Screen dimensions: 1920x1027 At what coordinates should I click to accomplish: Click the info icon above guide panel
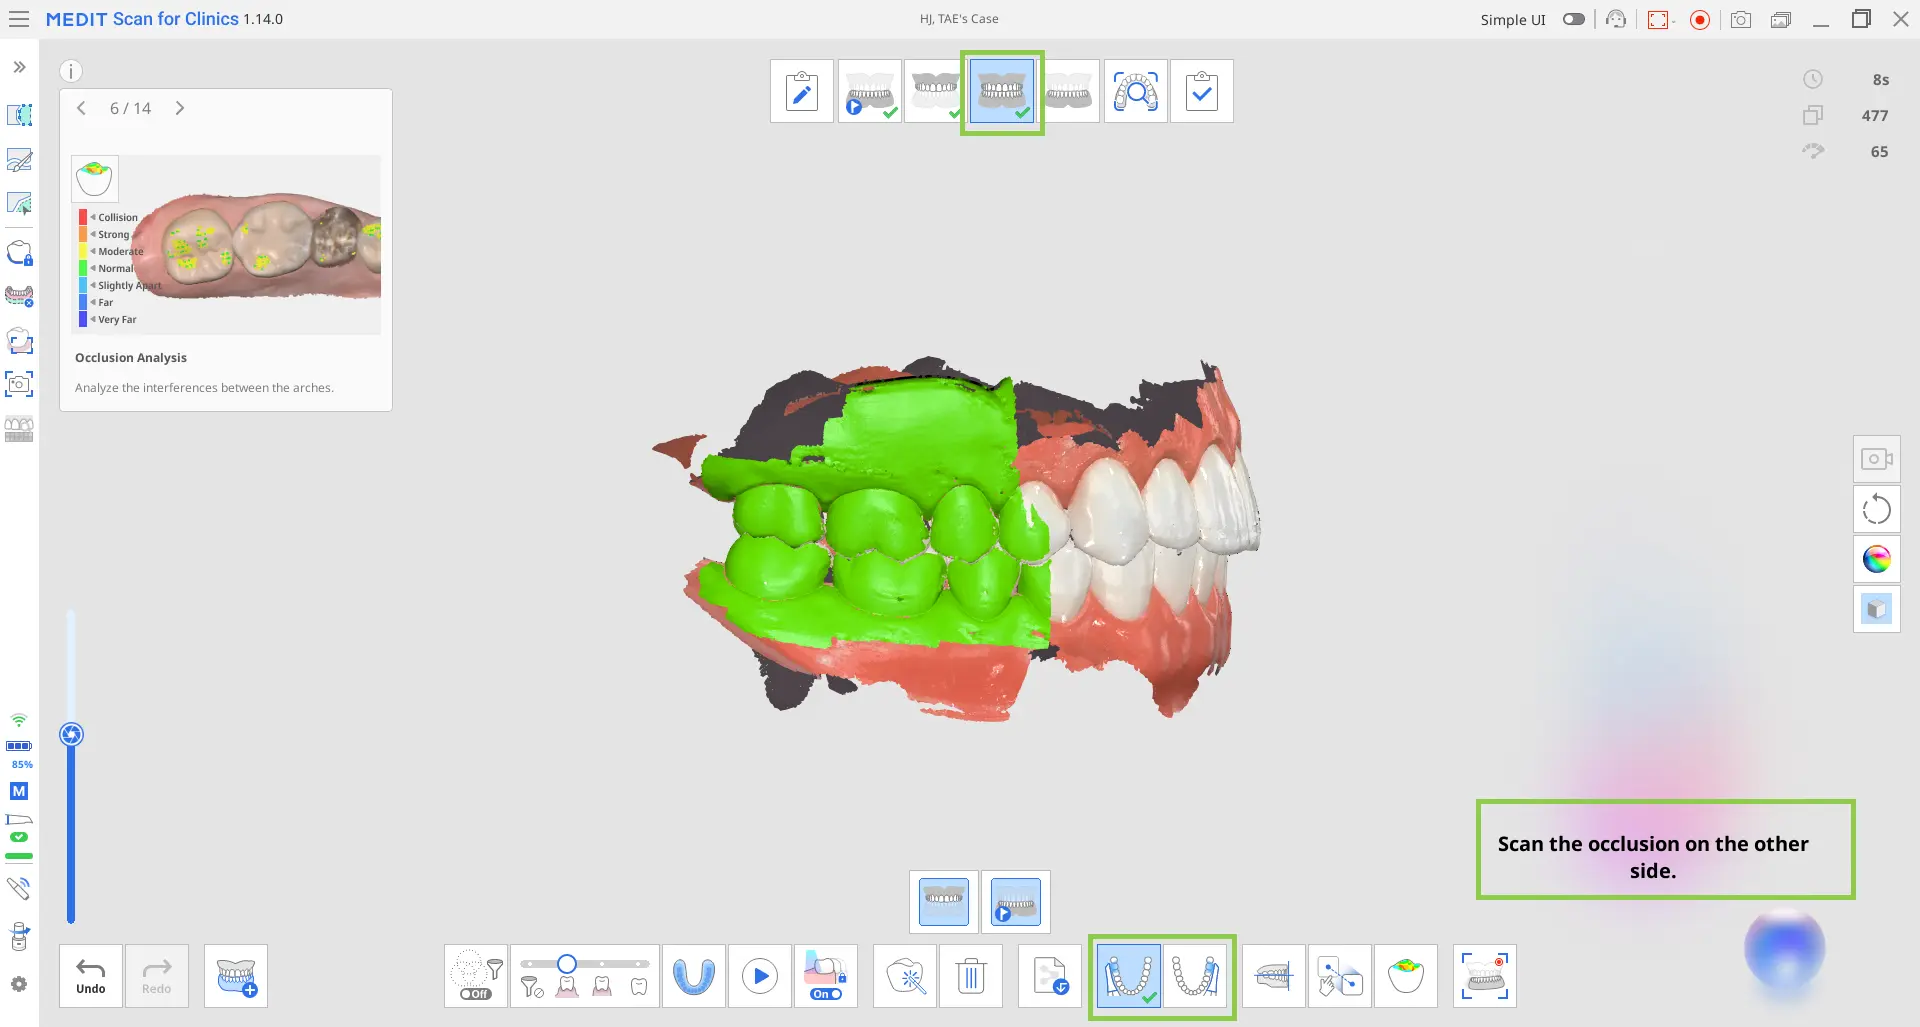(71, 71)
